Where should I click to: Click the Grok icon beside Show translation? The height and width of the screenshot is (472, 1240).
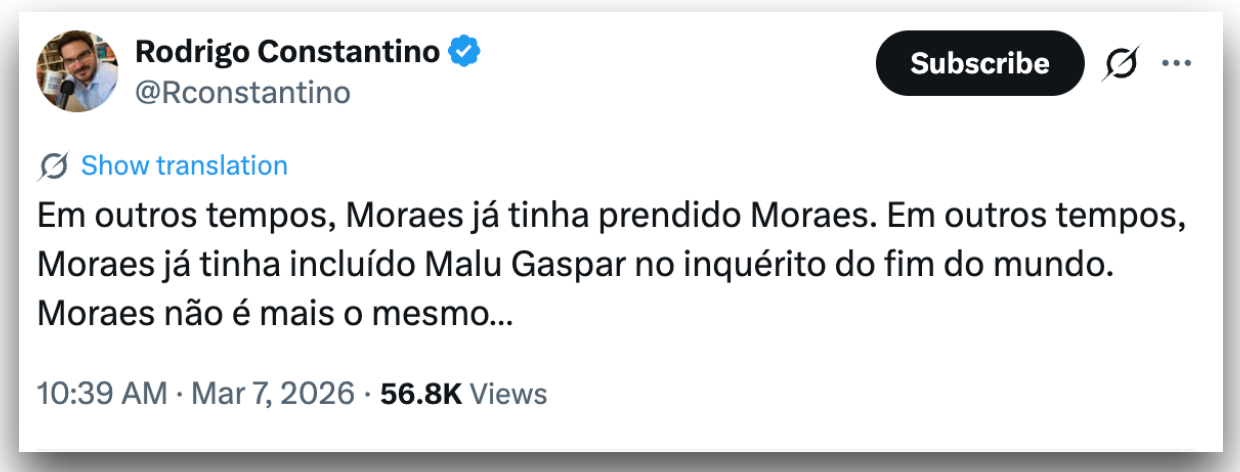pos(53,166)
